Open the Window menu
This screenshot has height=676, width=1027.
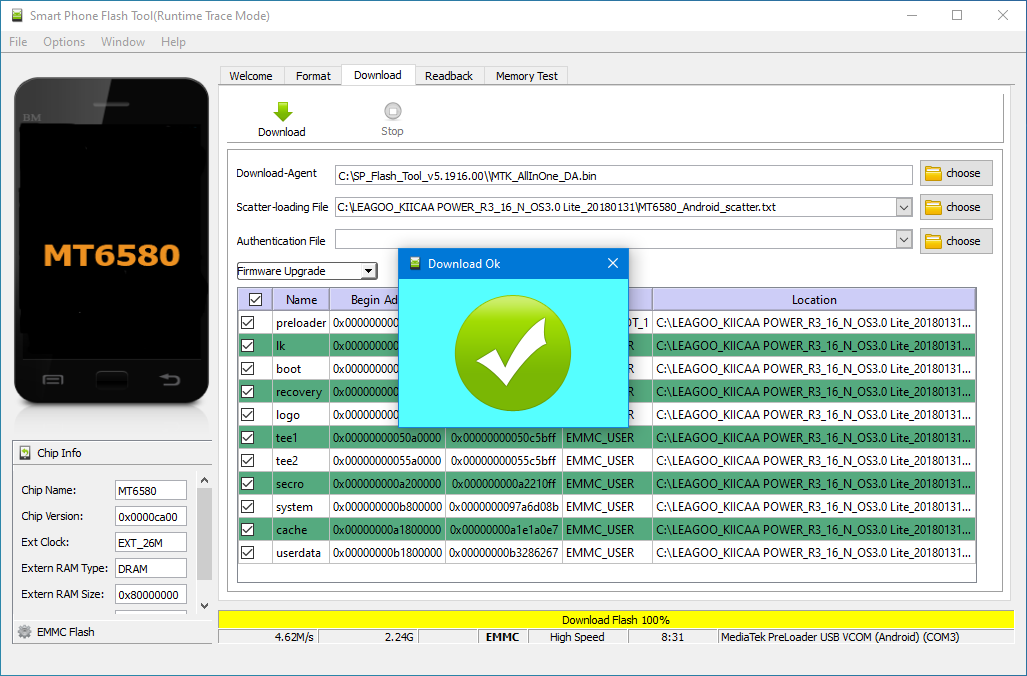coord(122,42)
